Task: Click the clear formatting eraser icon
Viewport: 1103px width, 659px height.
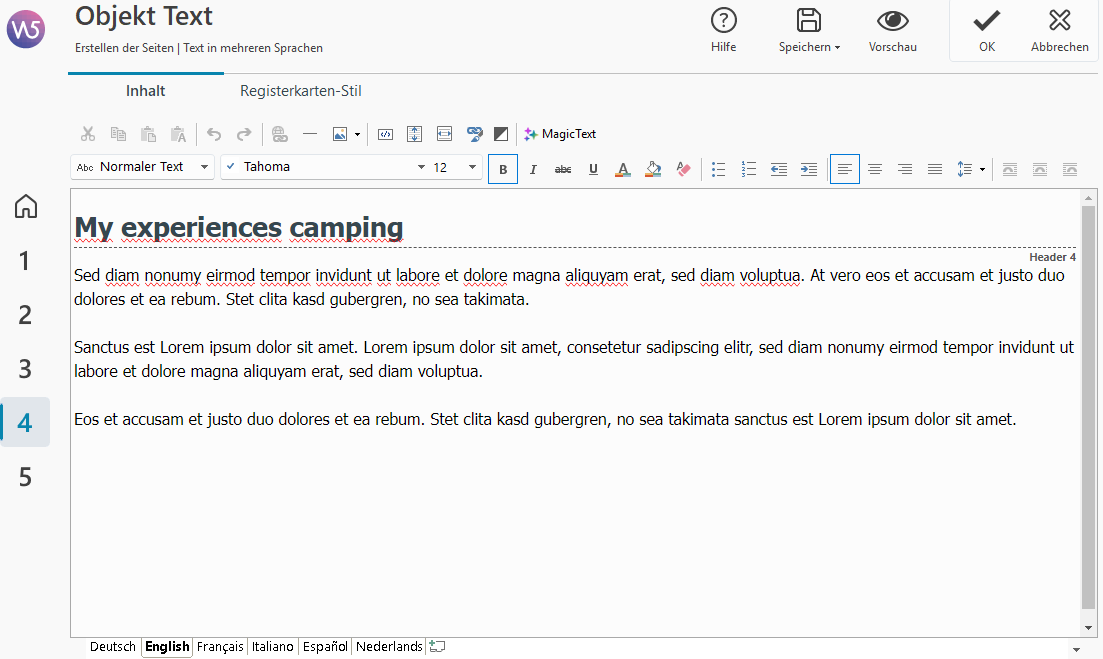Action: tap(683, 169)
